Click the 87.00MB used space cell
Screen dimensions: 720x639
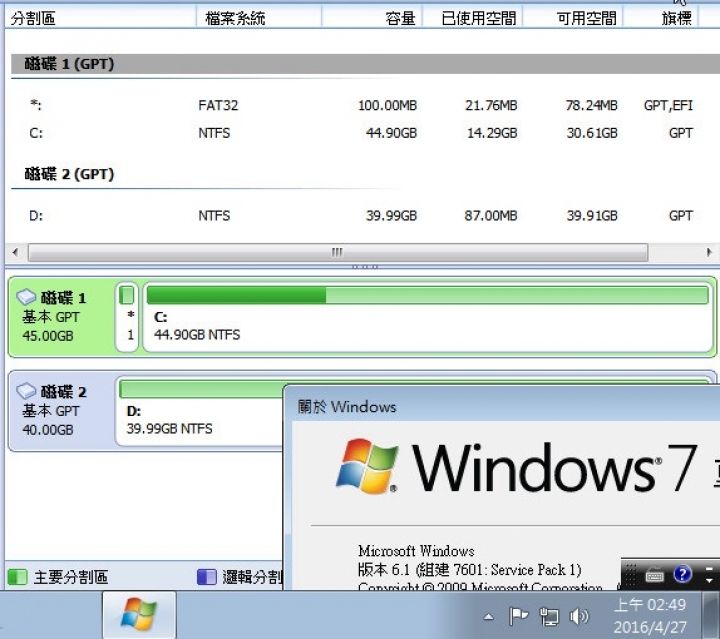[x=490, y=216]
